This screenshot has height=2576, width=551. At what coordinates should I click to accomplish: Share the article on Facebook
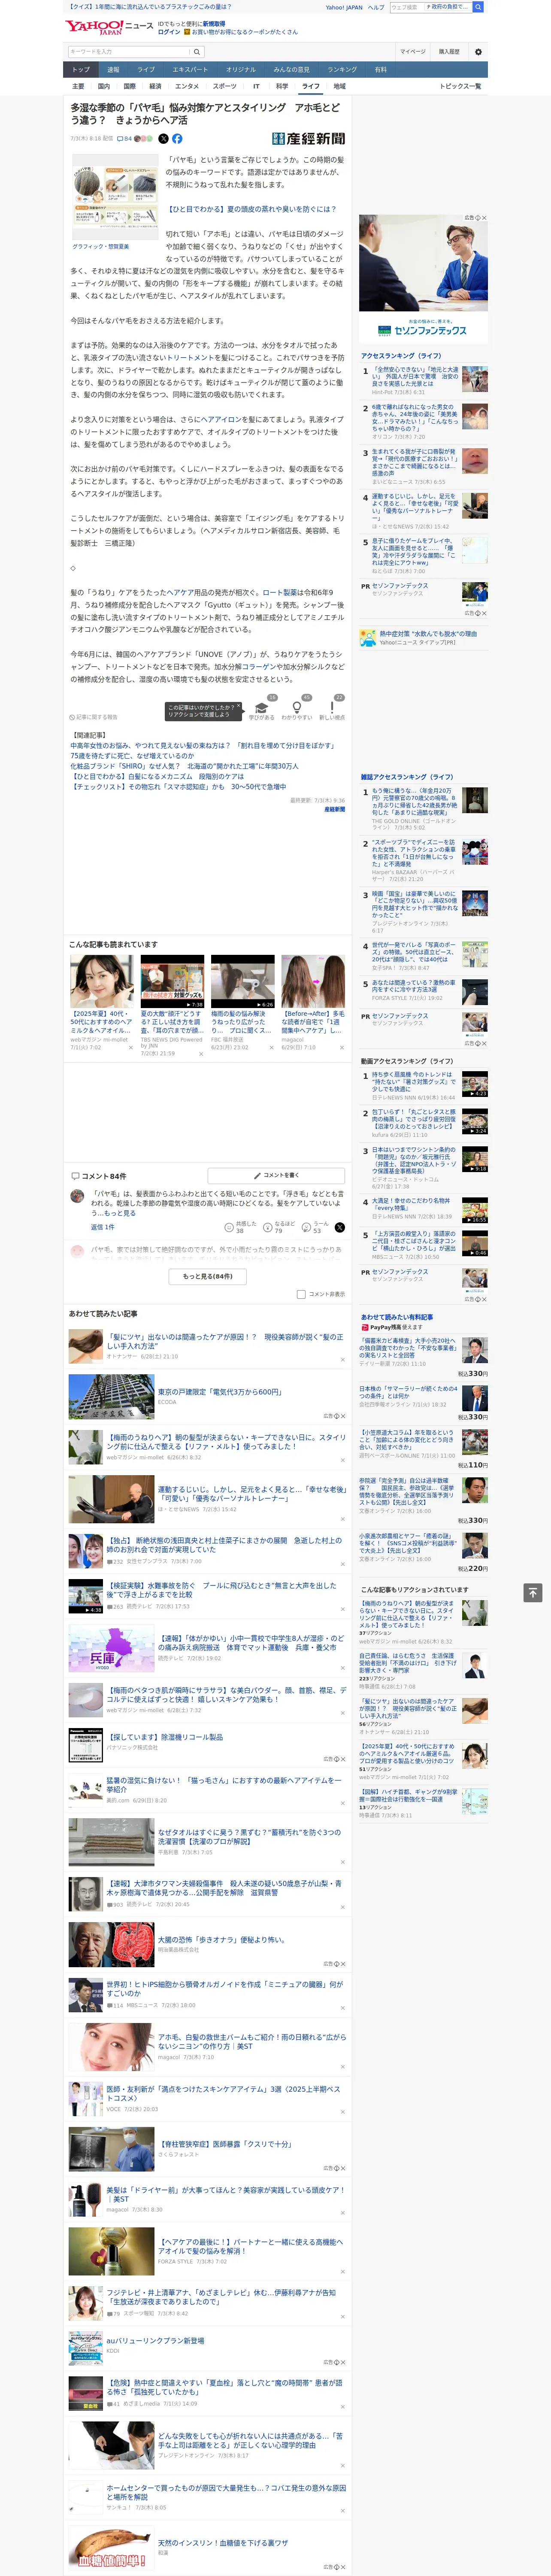(177, 139)
